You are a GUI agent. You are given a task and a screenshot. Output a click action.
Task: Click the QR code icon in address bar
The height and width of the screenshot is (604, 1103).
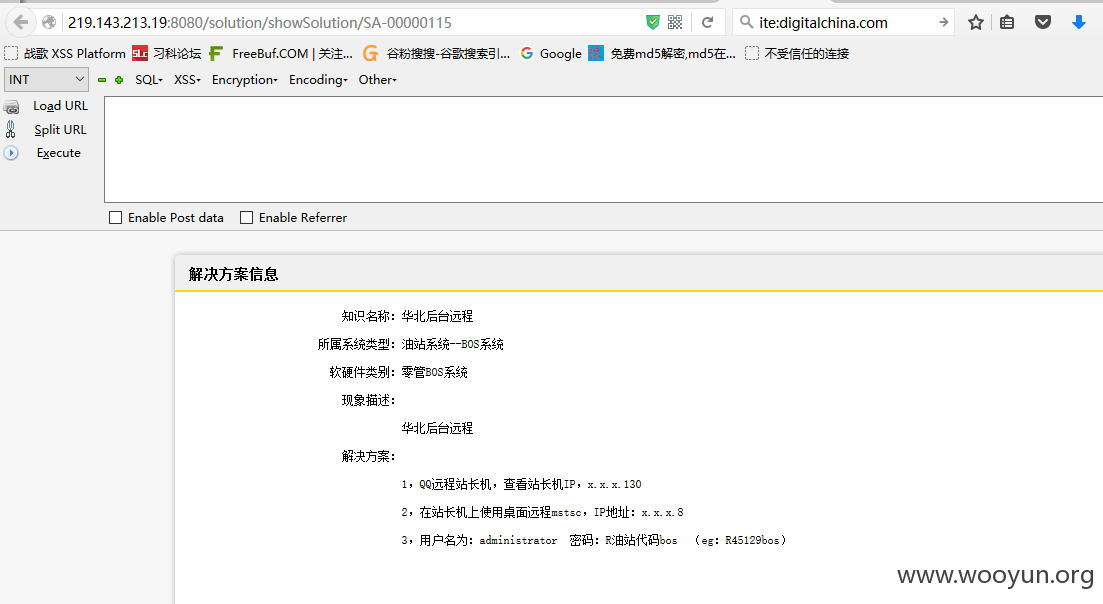click(675, 23)
